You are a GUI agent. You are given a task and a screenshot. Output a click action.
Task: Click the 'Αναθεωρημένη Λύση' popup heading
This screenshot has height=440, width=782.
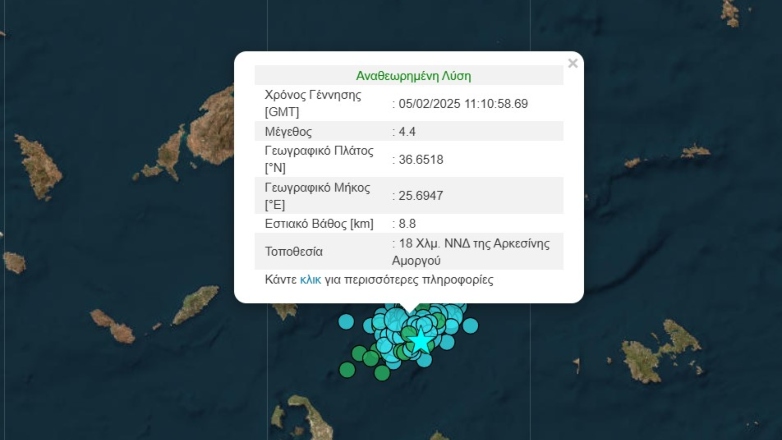click(x=413, y=75)
